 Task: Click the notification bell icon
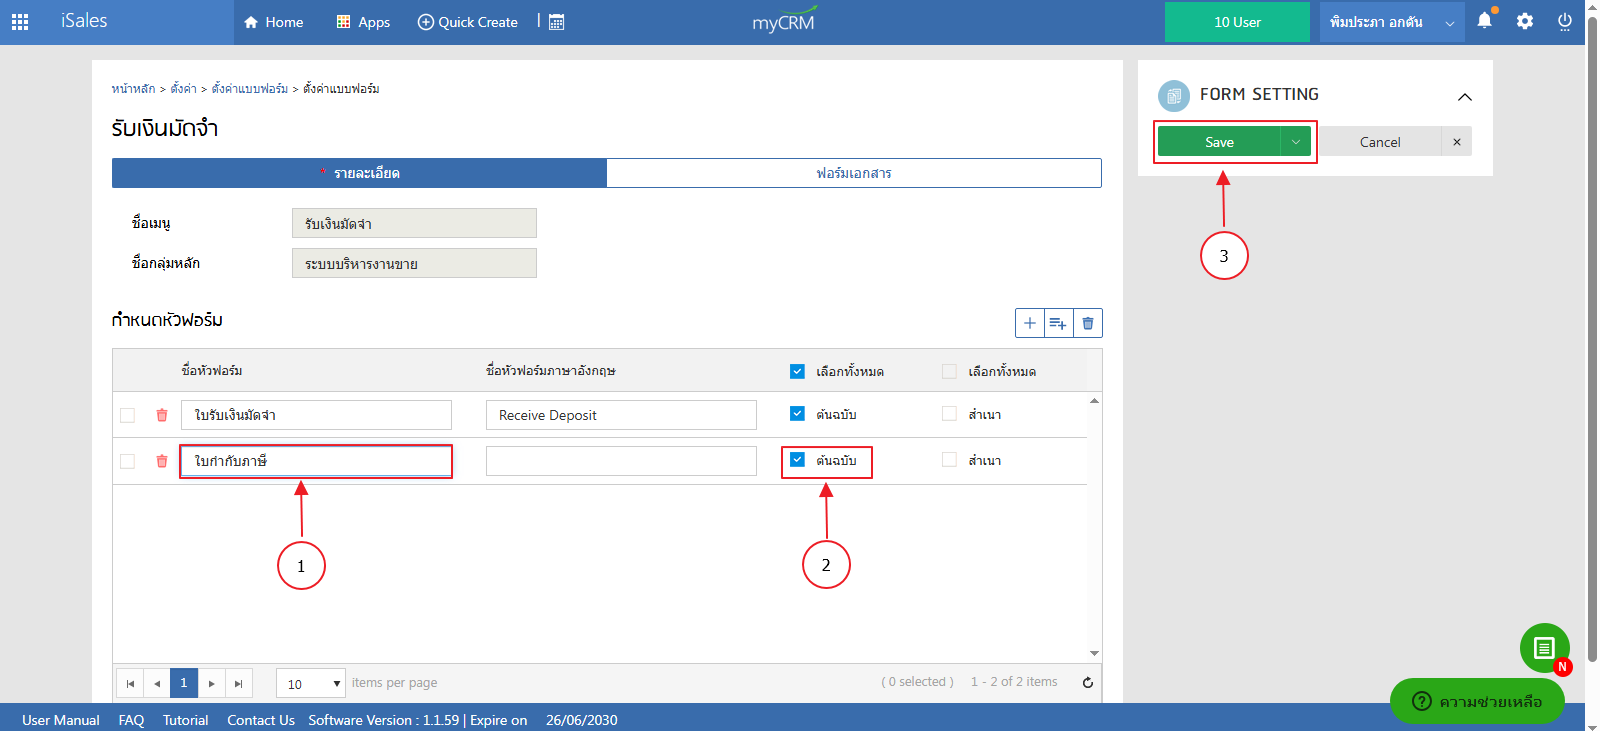pos(1484,21)
